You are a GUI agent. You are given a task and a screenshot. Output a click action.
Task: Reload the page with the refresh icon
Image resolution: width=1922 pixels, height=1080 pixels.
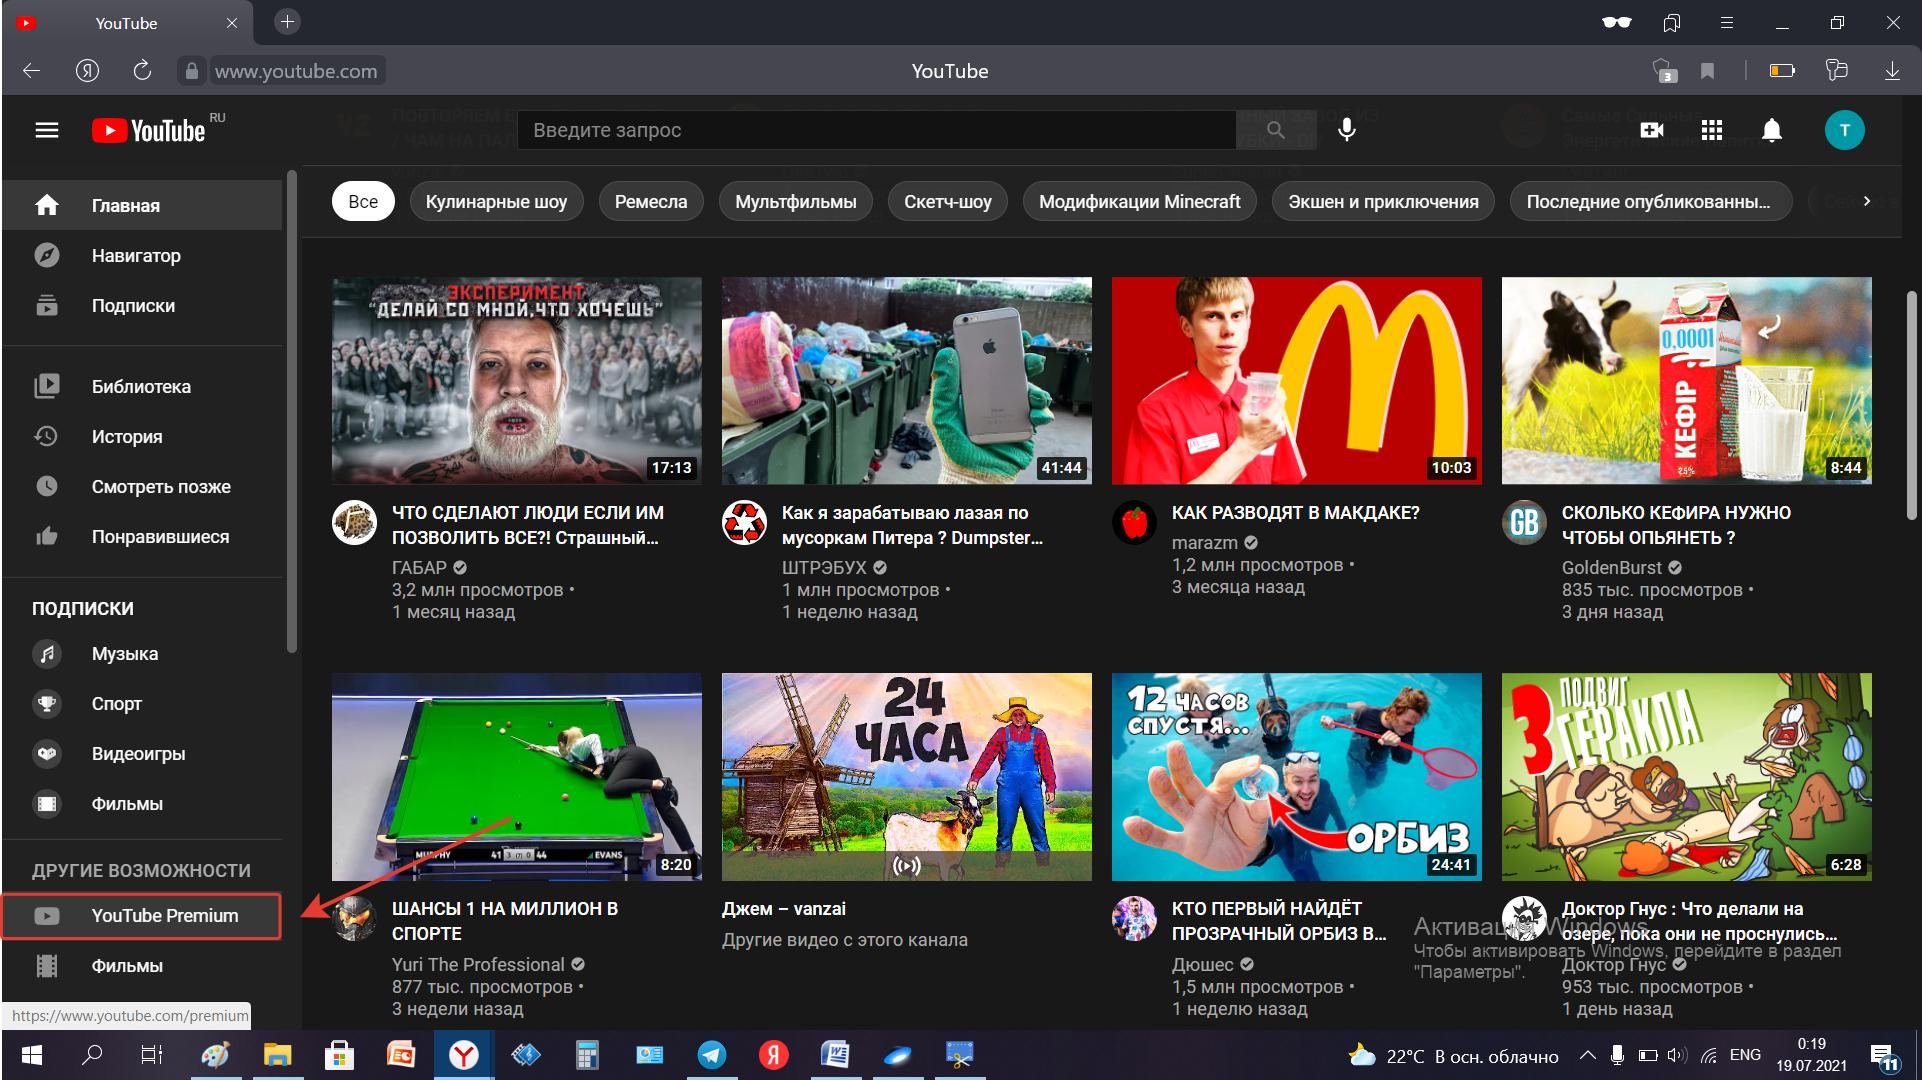tap(142, 71)
